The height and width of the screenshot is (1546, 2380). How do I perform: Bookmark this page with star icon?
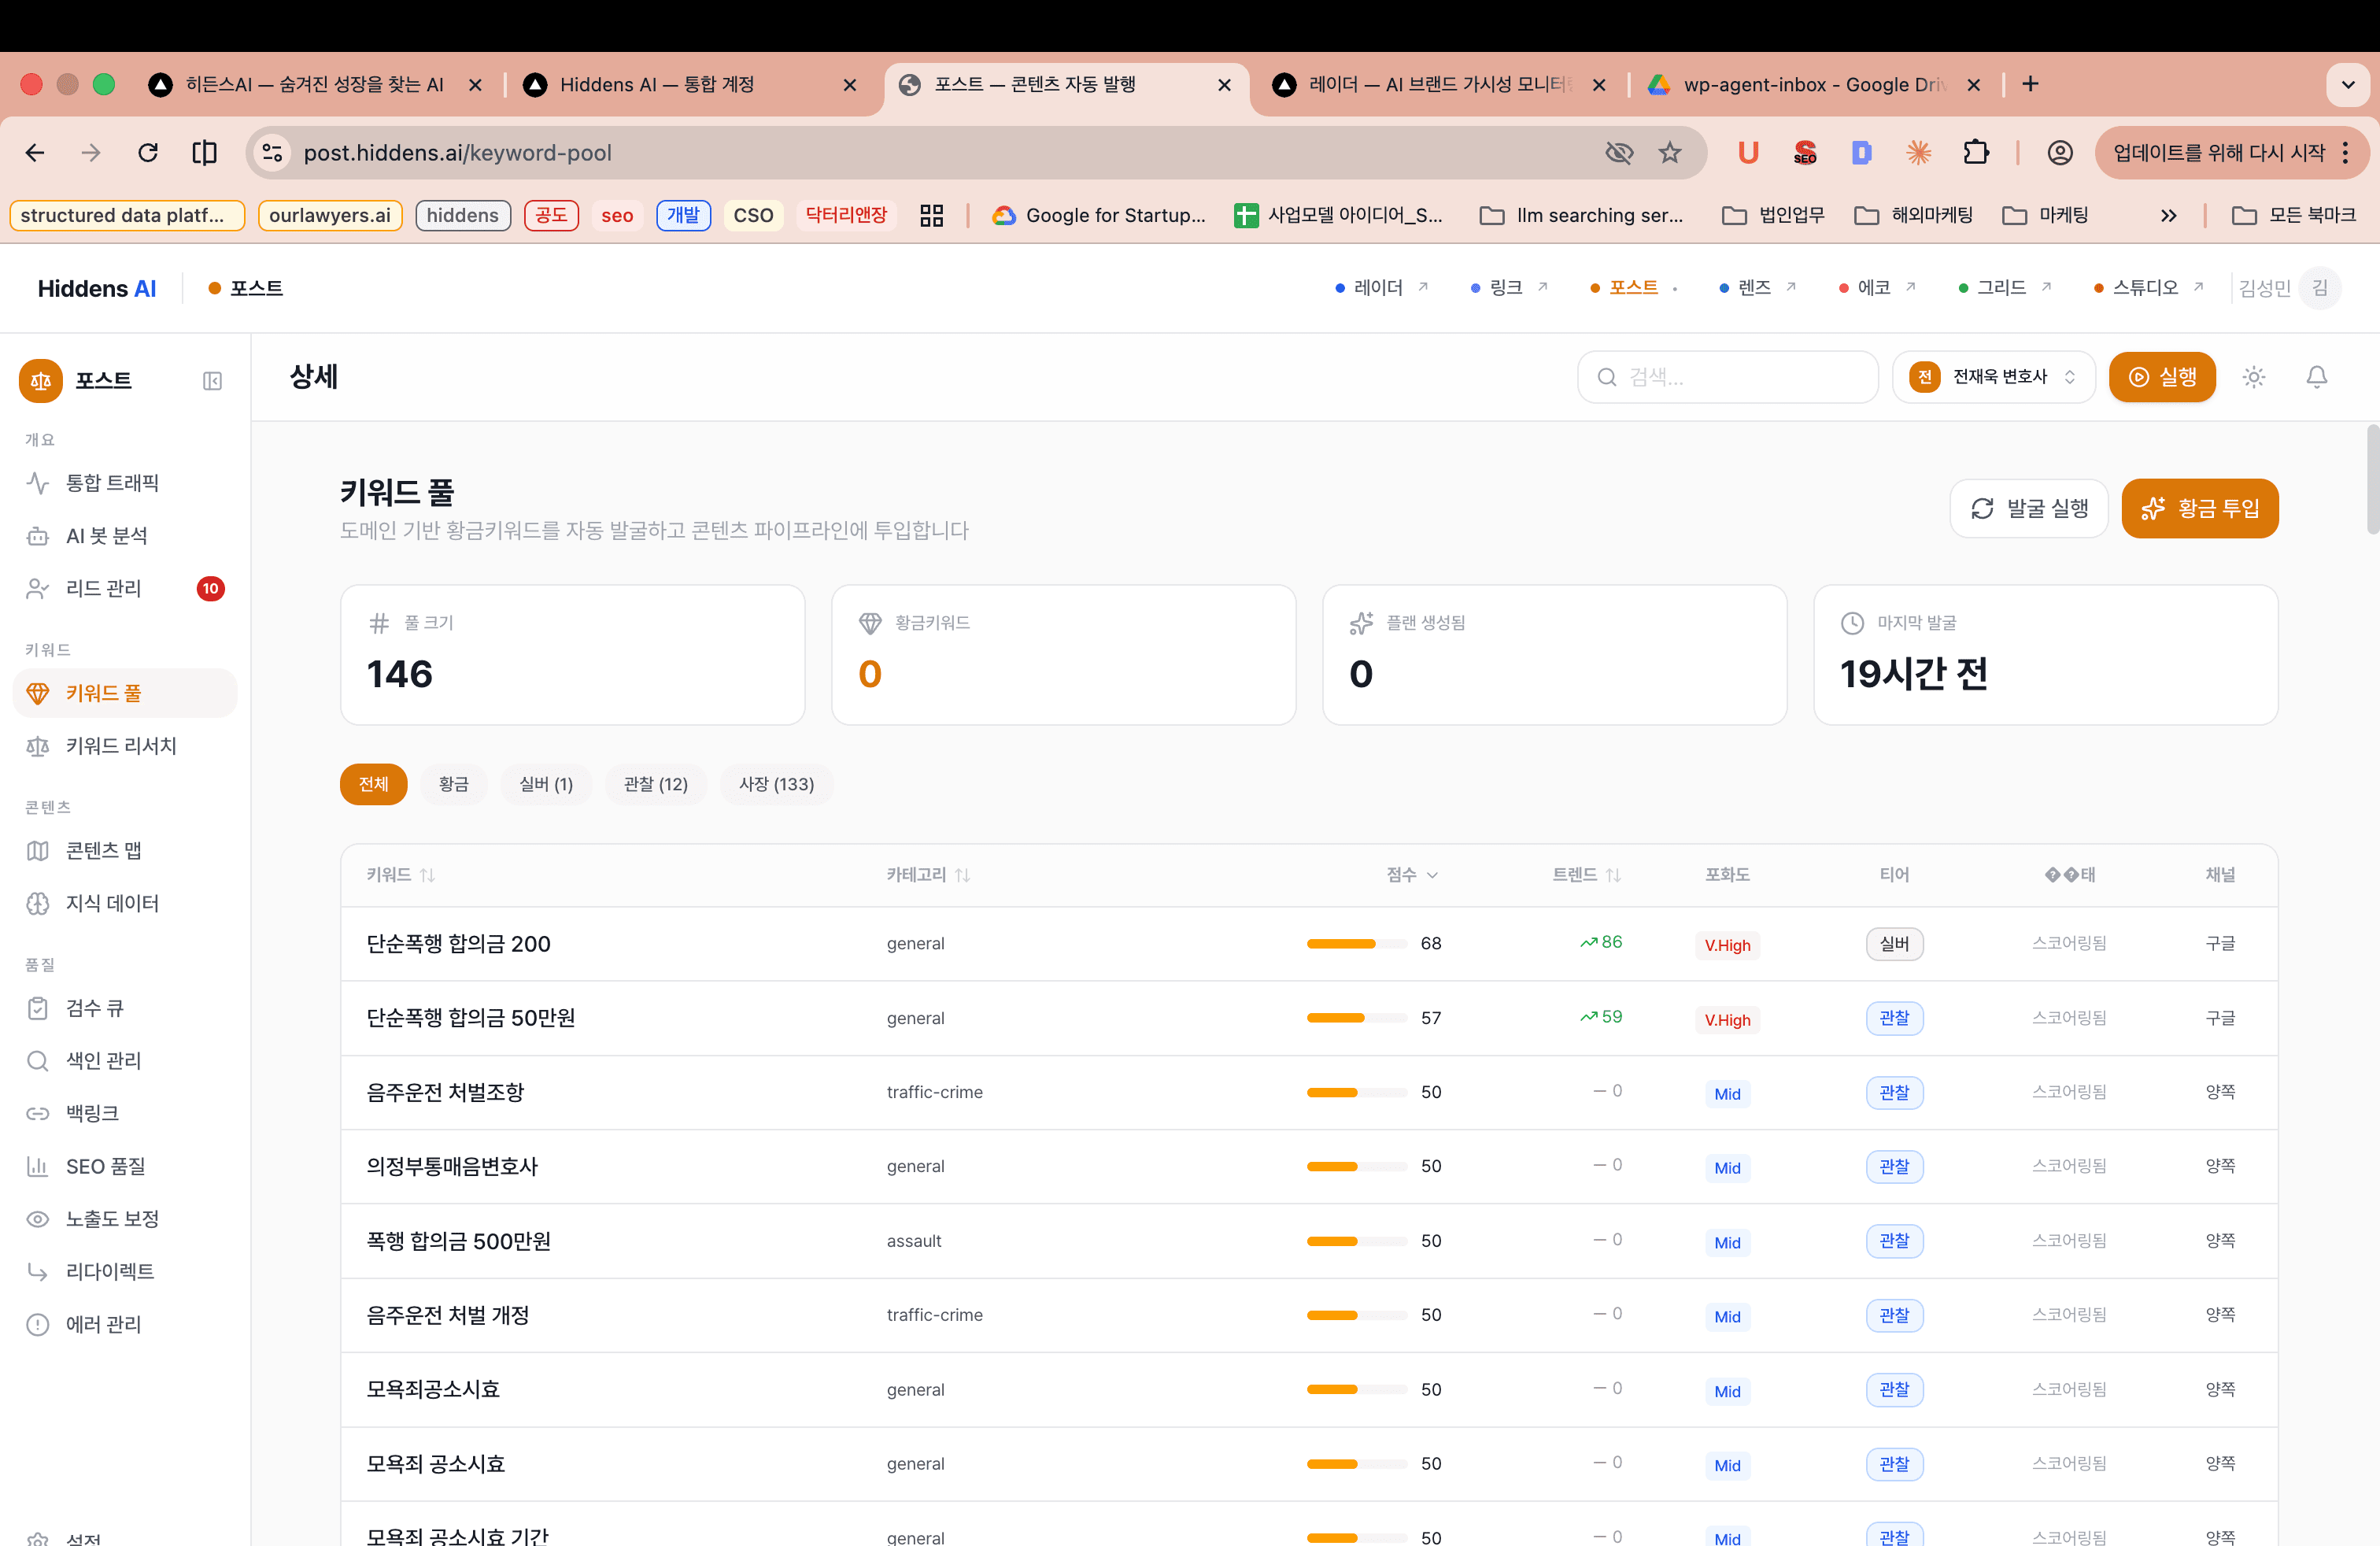(1669, 153)
